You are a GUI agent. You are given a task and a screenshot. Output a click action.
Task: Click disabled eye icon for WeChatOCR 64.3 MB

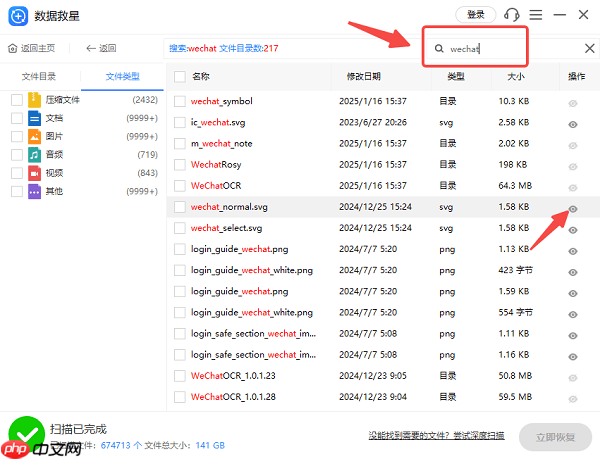[x=573, y=188]
